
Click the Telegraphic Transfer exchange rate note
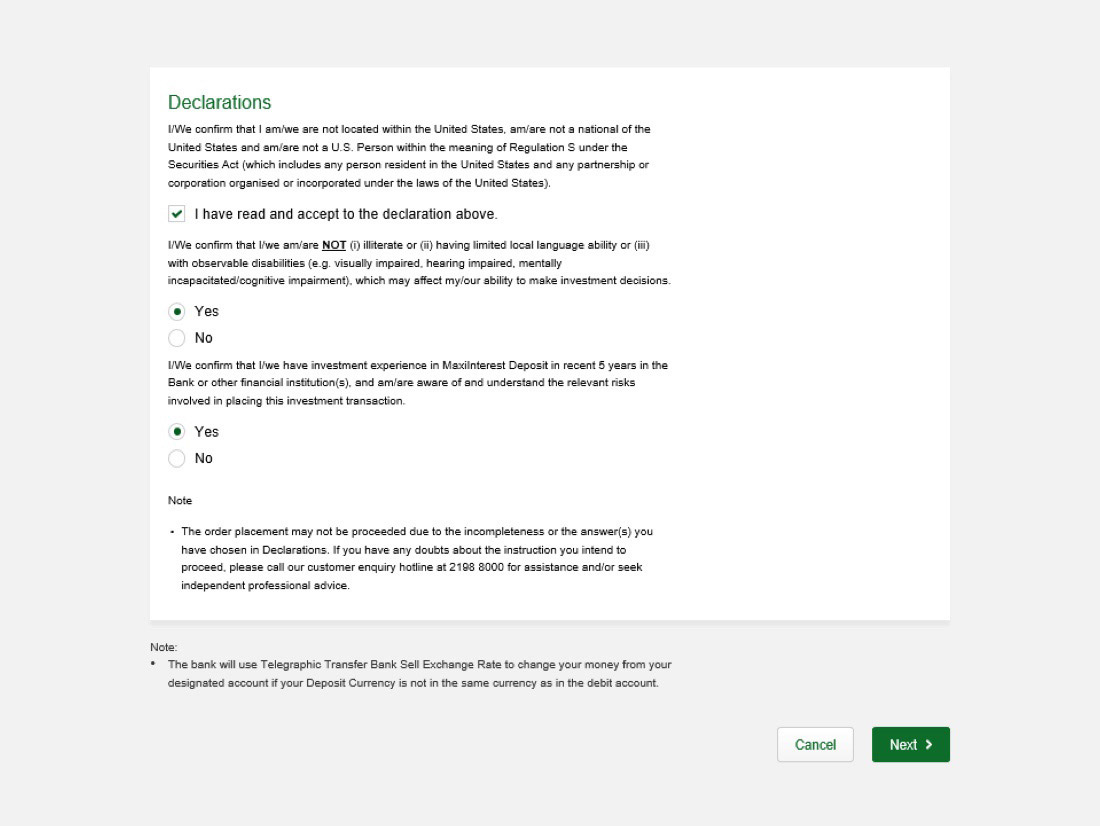[x=419, y=674]
